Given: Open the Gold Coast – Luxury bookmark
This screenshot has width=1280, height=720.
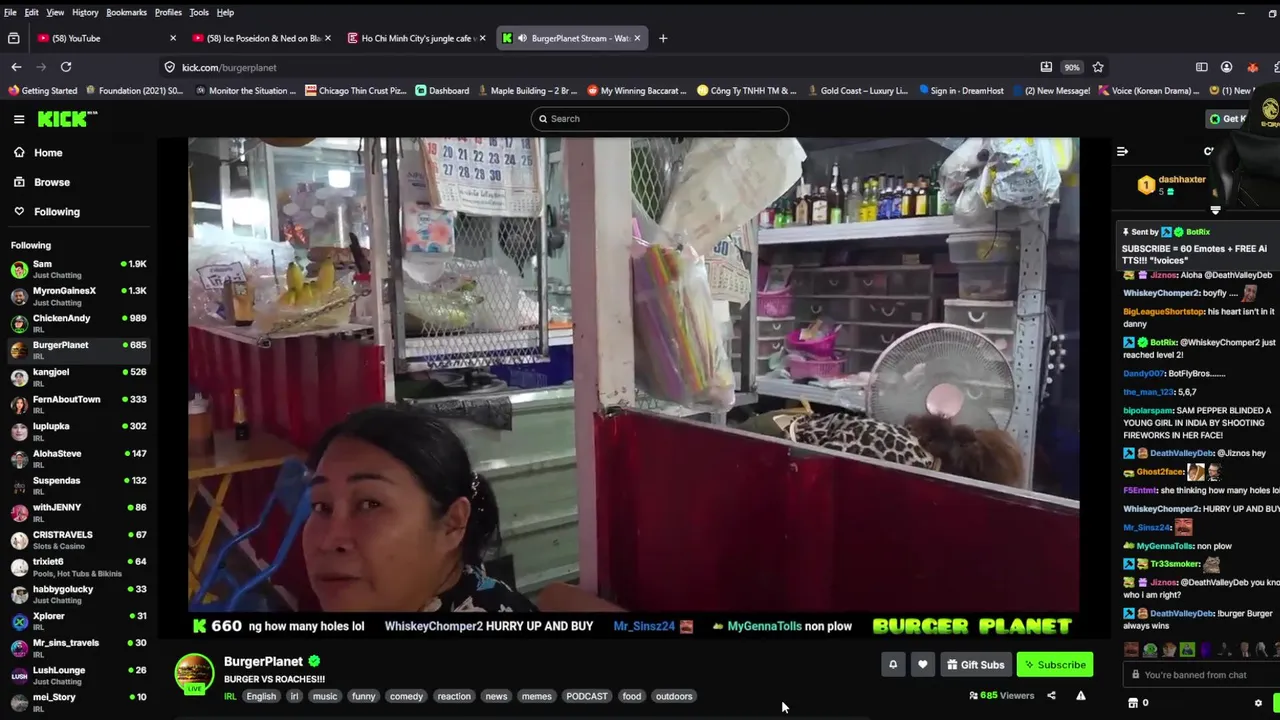Looking at the screenshot, I should pos(857,90).
